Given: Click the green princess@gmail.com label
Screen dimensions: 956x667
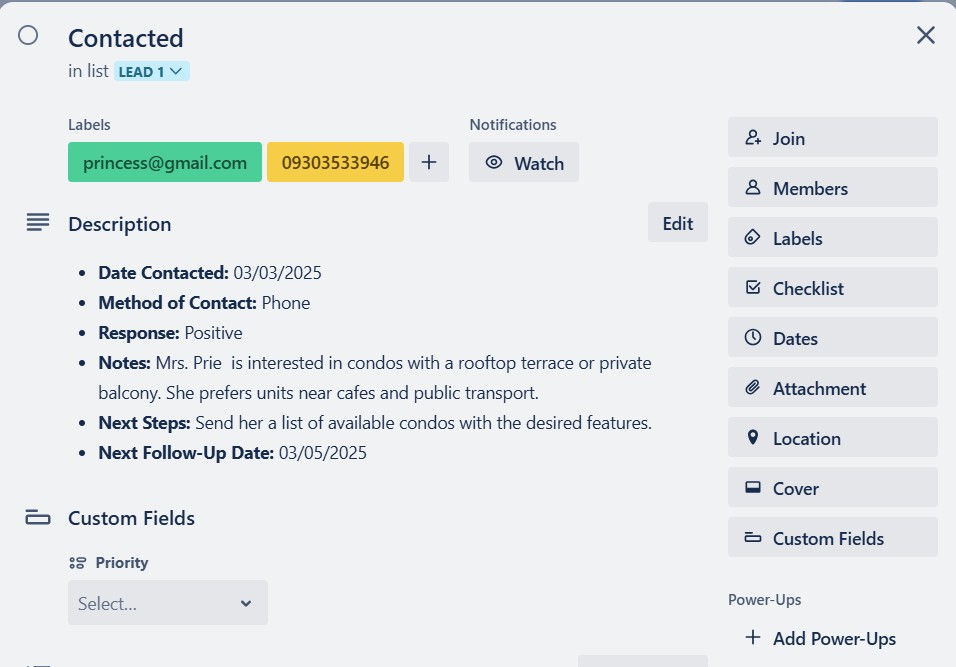Looking at the screenshot, I should click(x=165, y=162).
